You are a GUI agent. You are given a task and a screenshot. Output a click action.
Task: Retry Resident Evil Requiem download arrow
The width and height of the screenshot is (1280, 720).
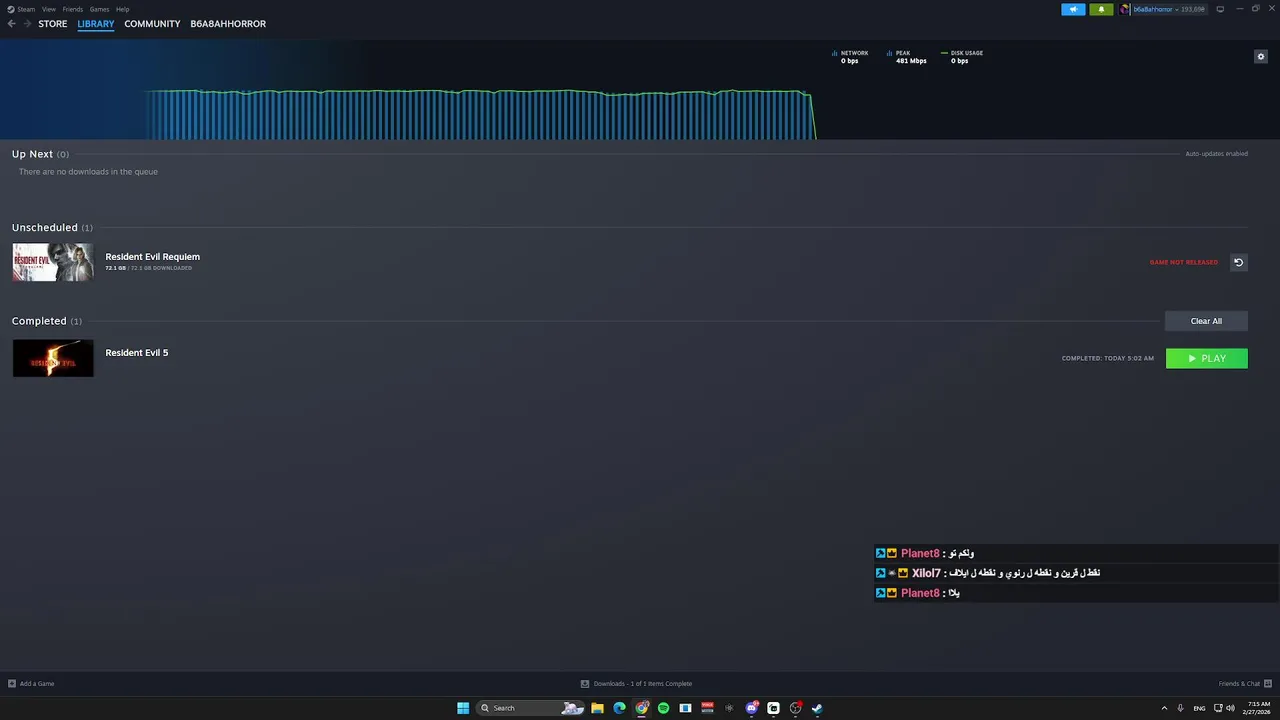point(1238,262)
